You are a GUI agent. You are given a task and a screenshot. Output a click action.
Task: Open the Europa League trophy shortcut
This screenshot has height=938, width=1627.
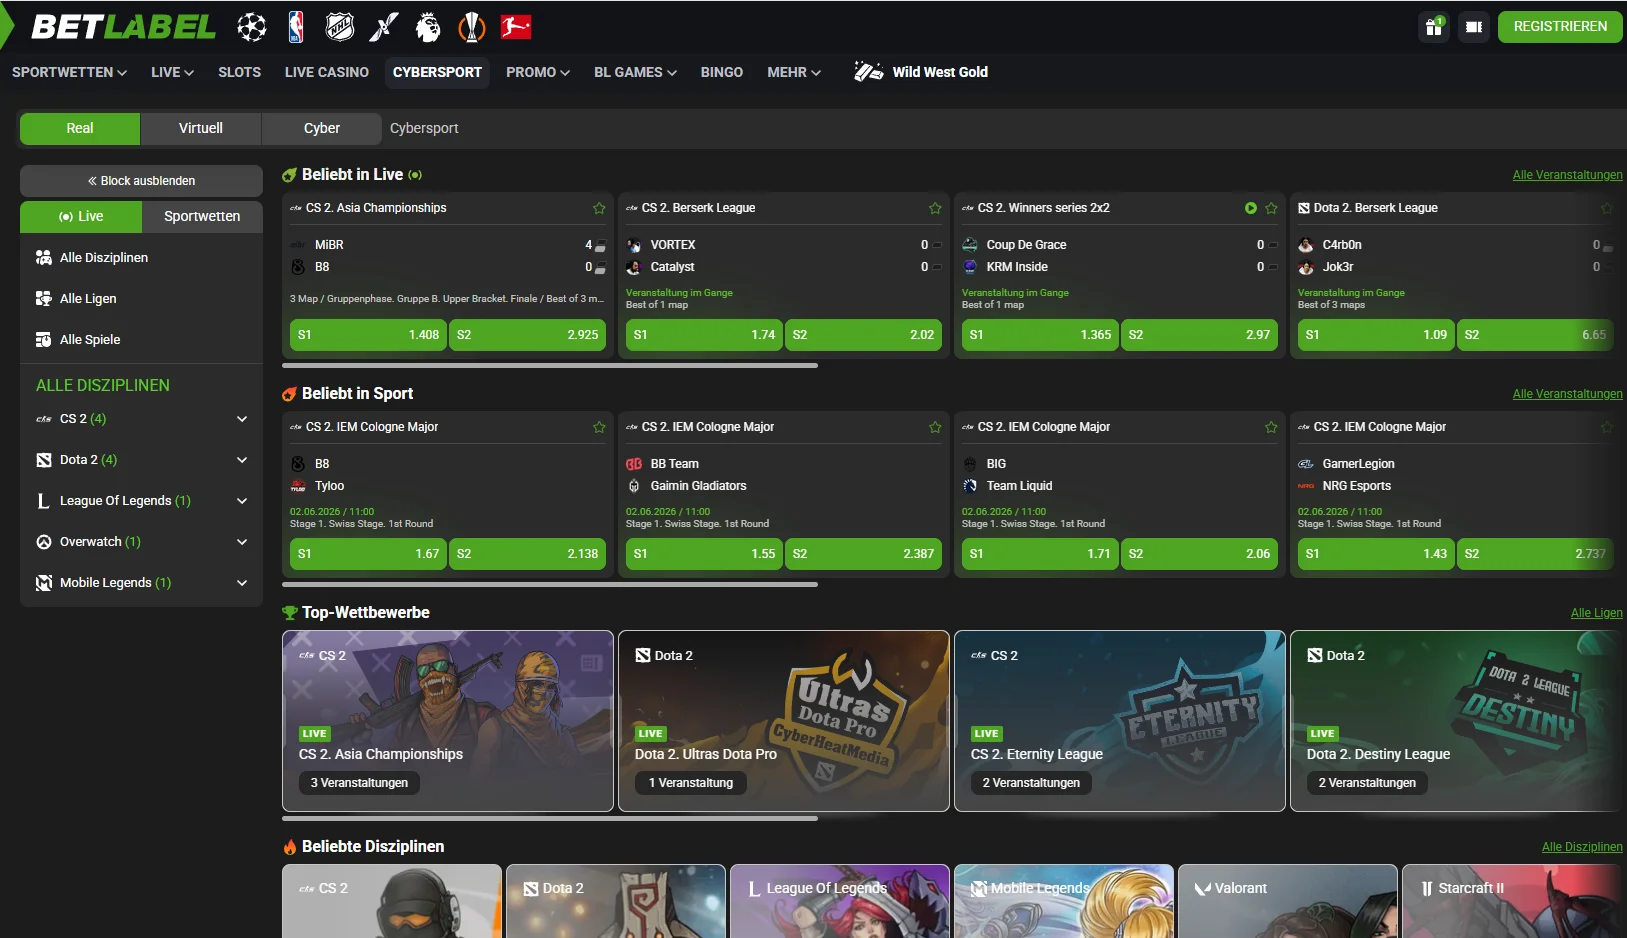coord(472,27)
